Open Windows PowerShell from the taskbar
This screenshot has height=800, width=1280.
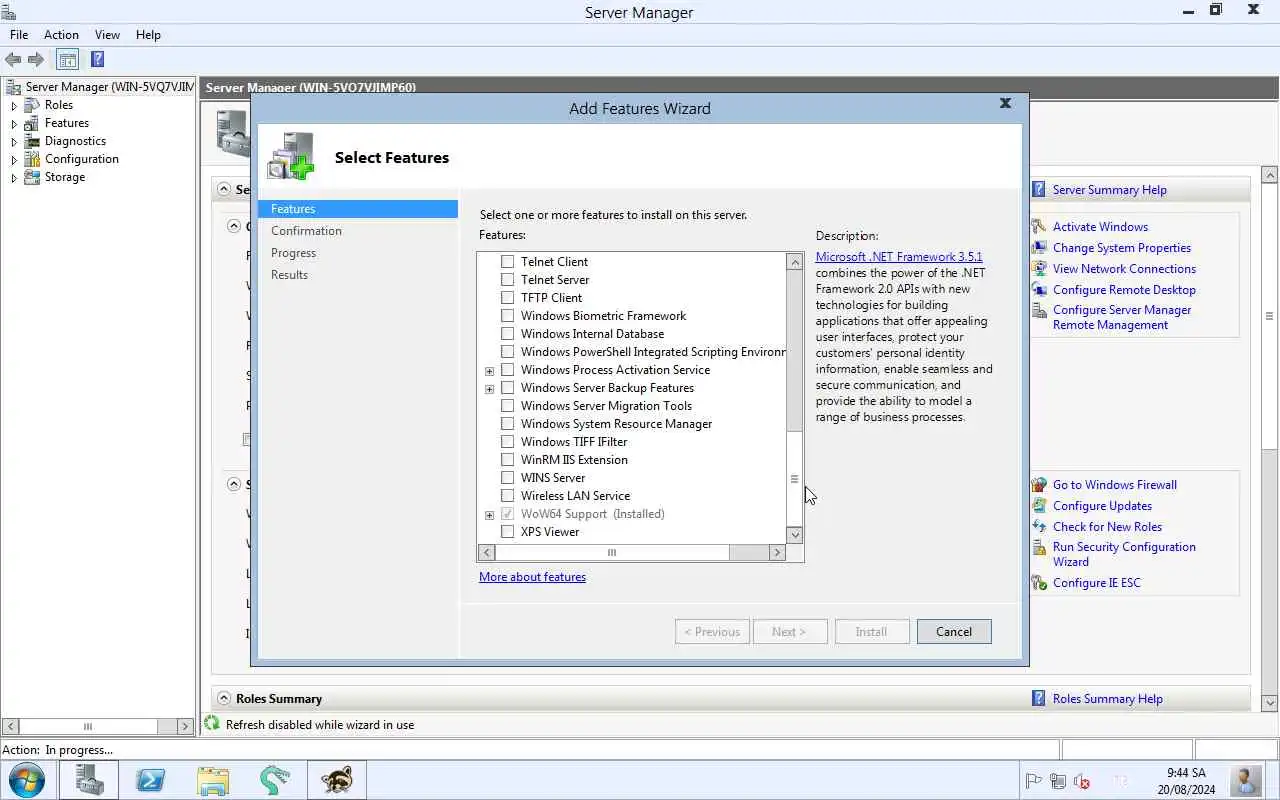click(151, 780)
